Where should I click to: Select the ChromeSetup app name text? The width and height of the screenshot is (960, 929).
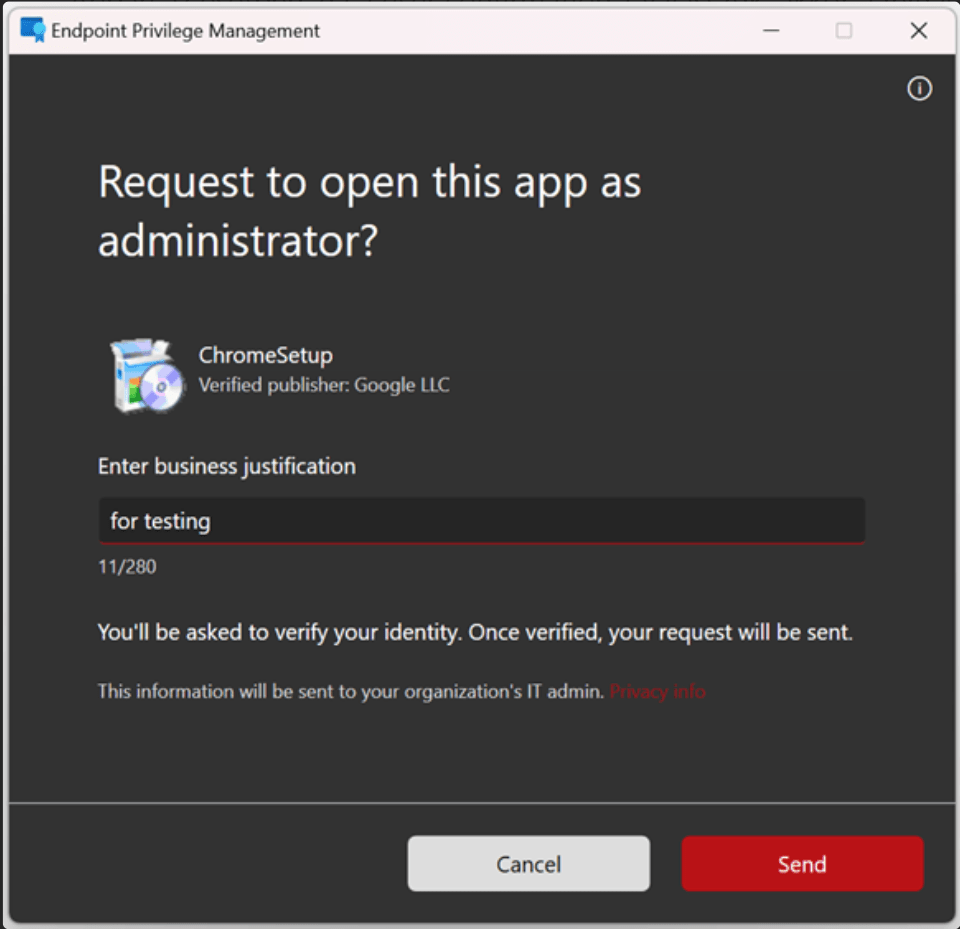tap(265, 355)
